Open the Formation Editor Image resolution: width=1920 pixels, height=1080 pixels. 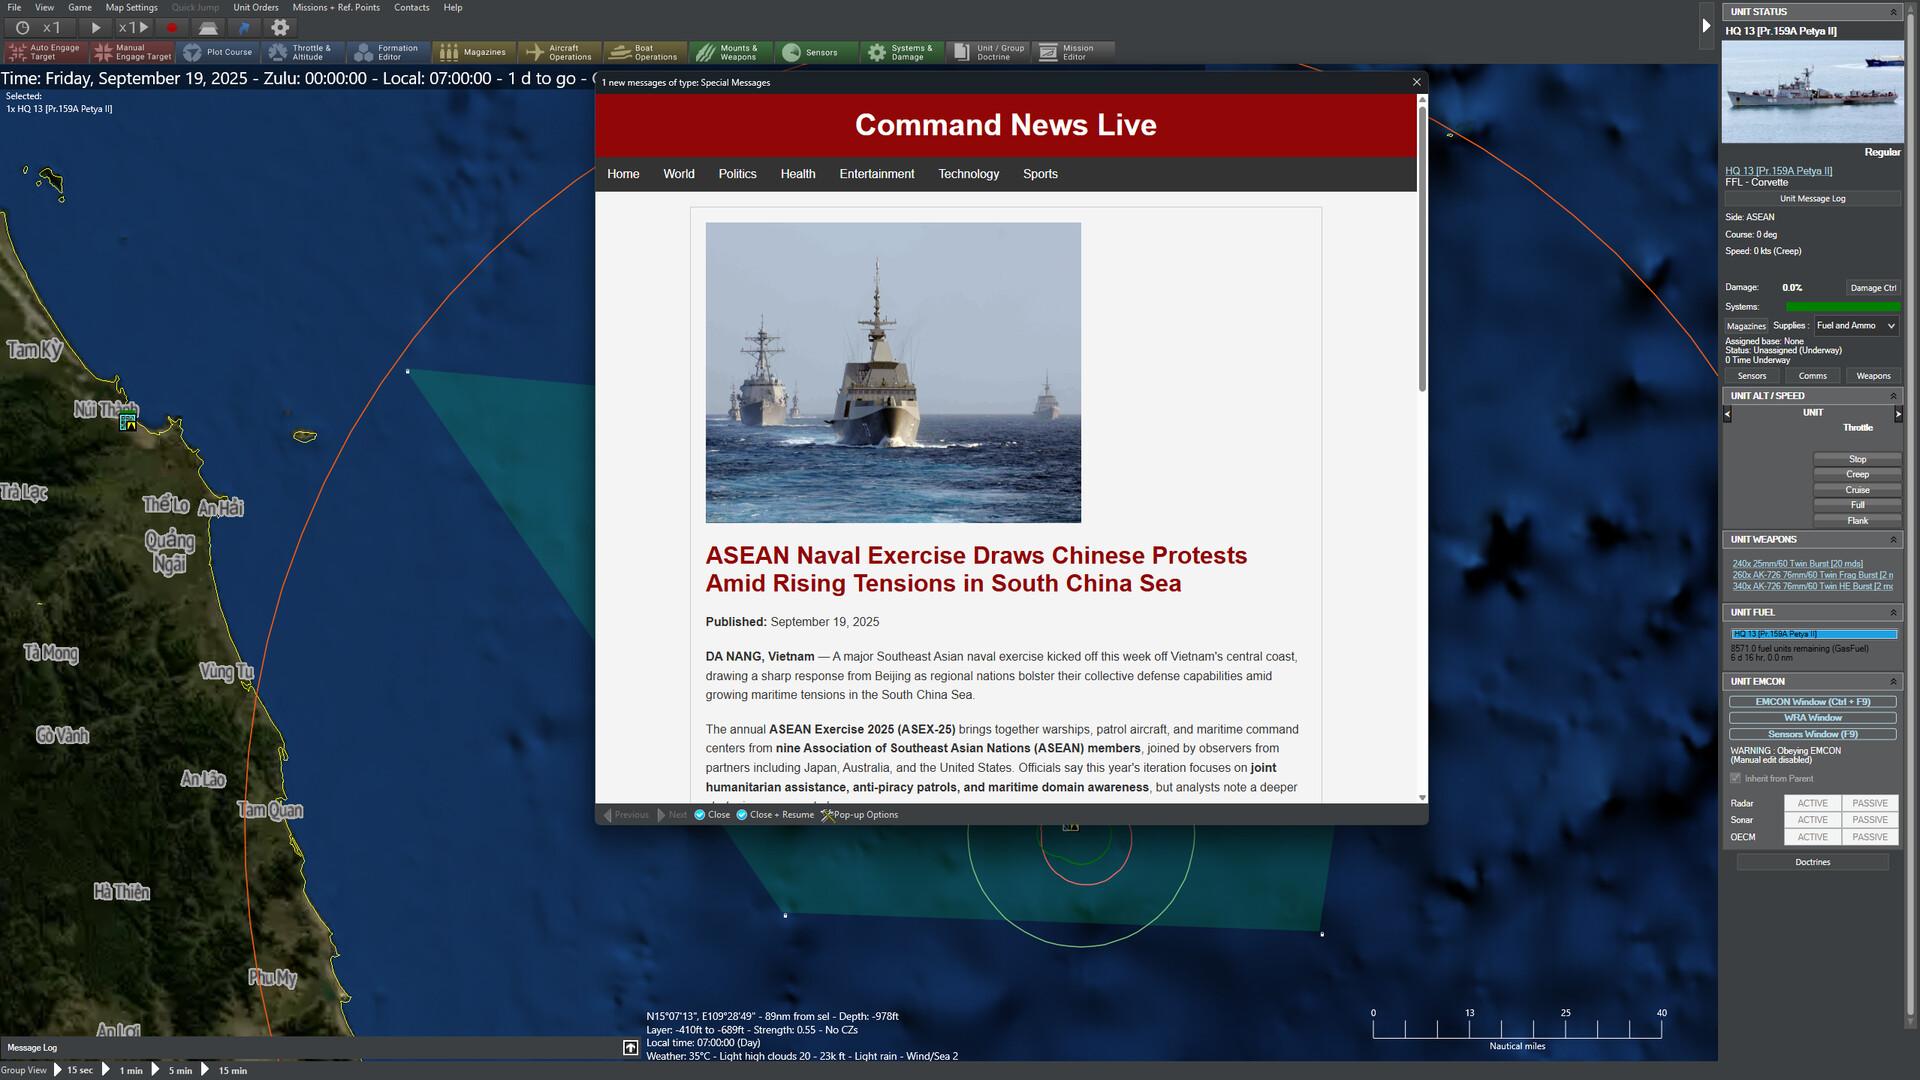click(x=390, y=52)
